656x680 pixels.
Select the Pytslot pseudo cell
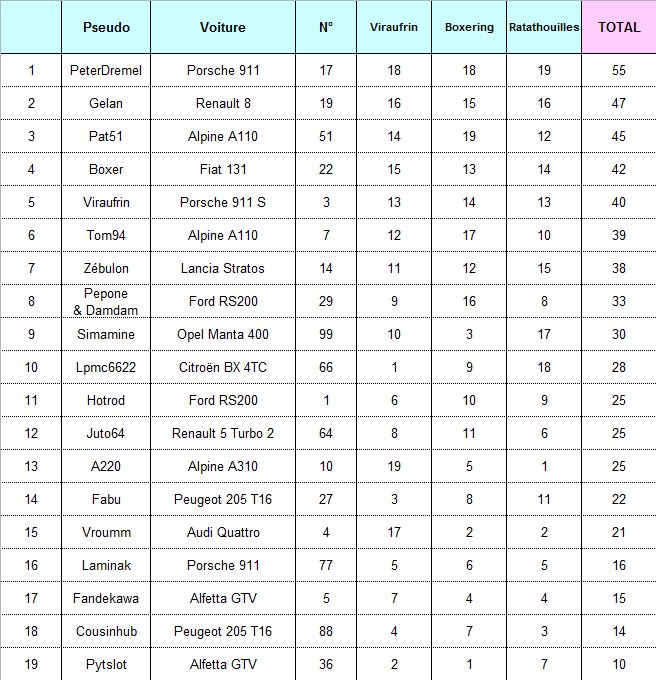tap(106, 664)
